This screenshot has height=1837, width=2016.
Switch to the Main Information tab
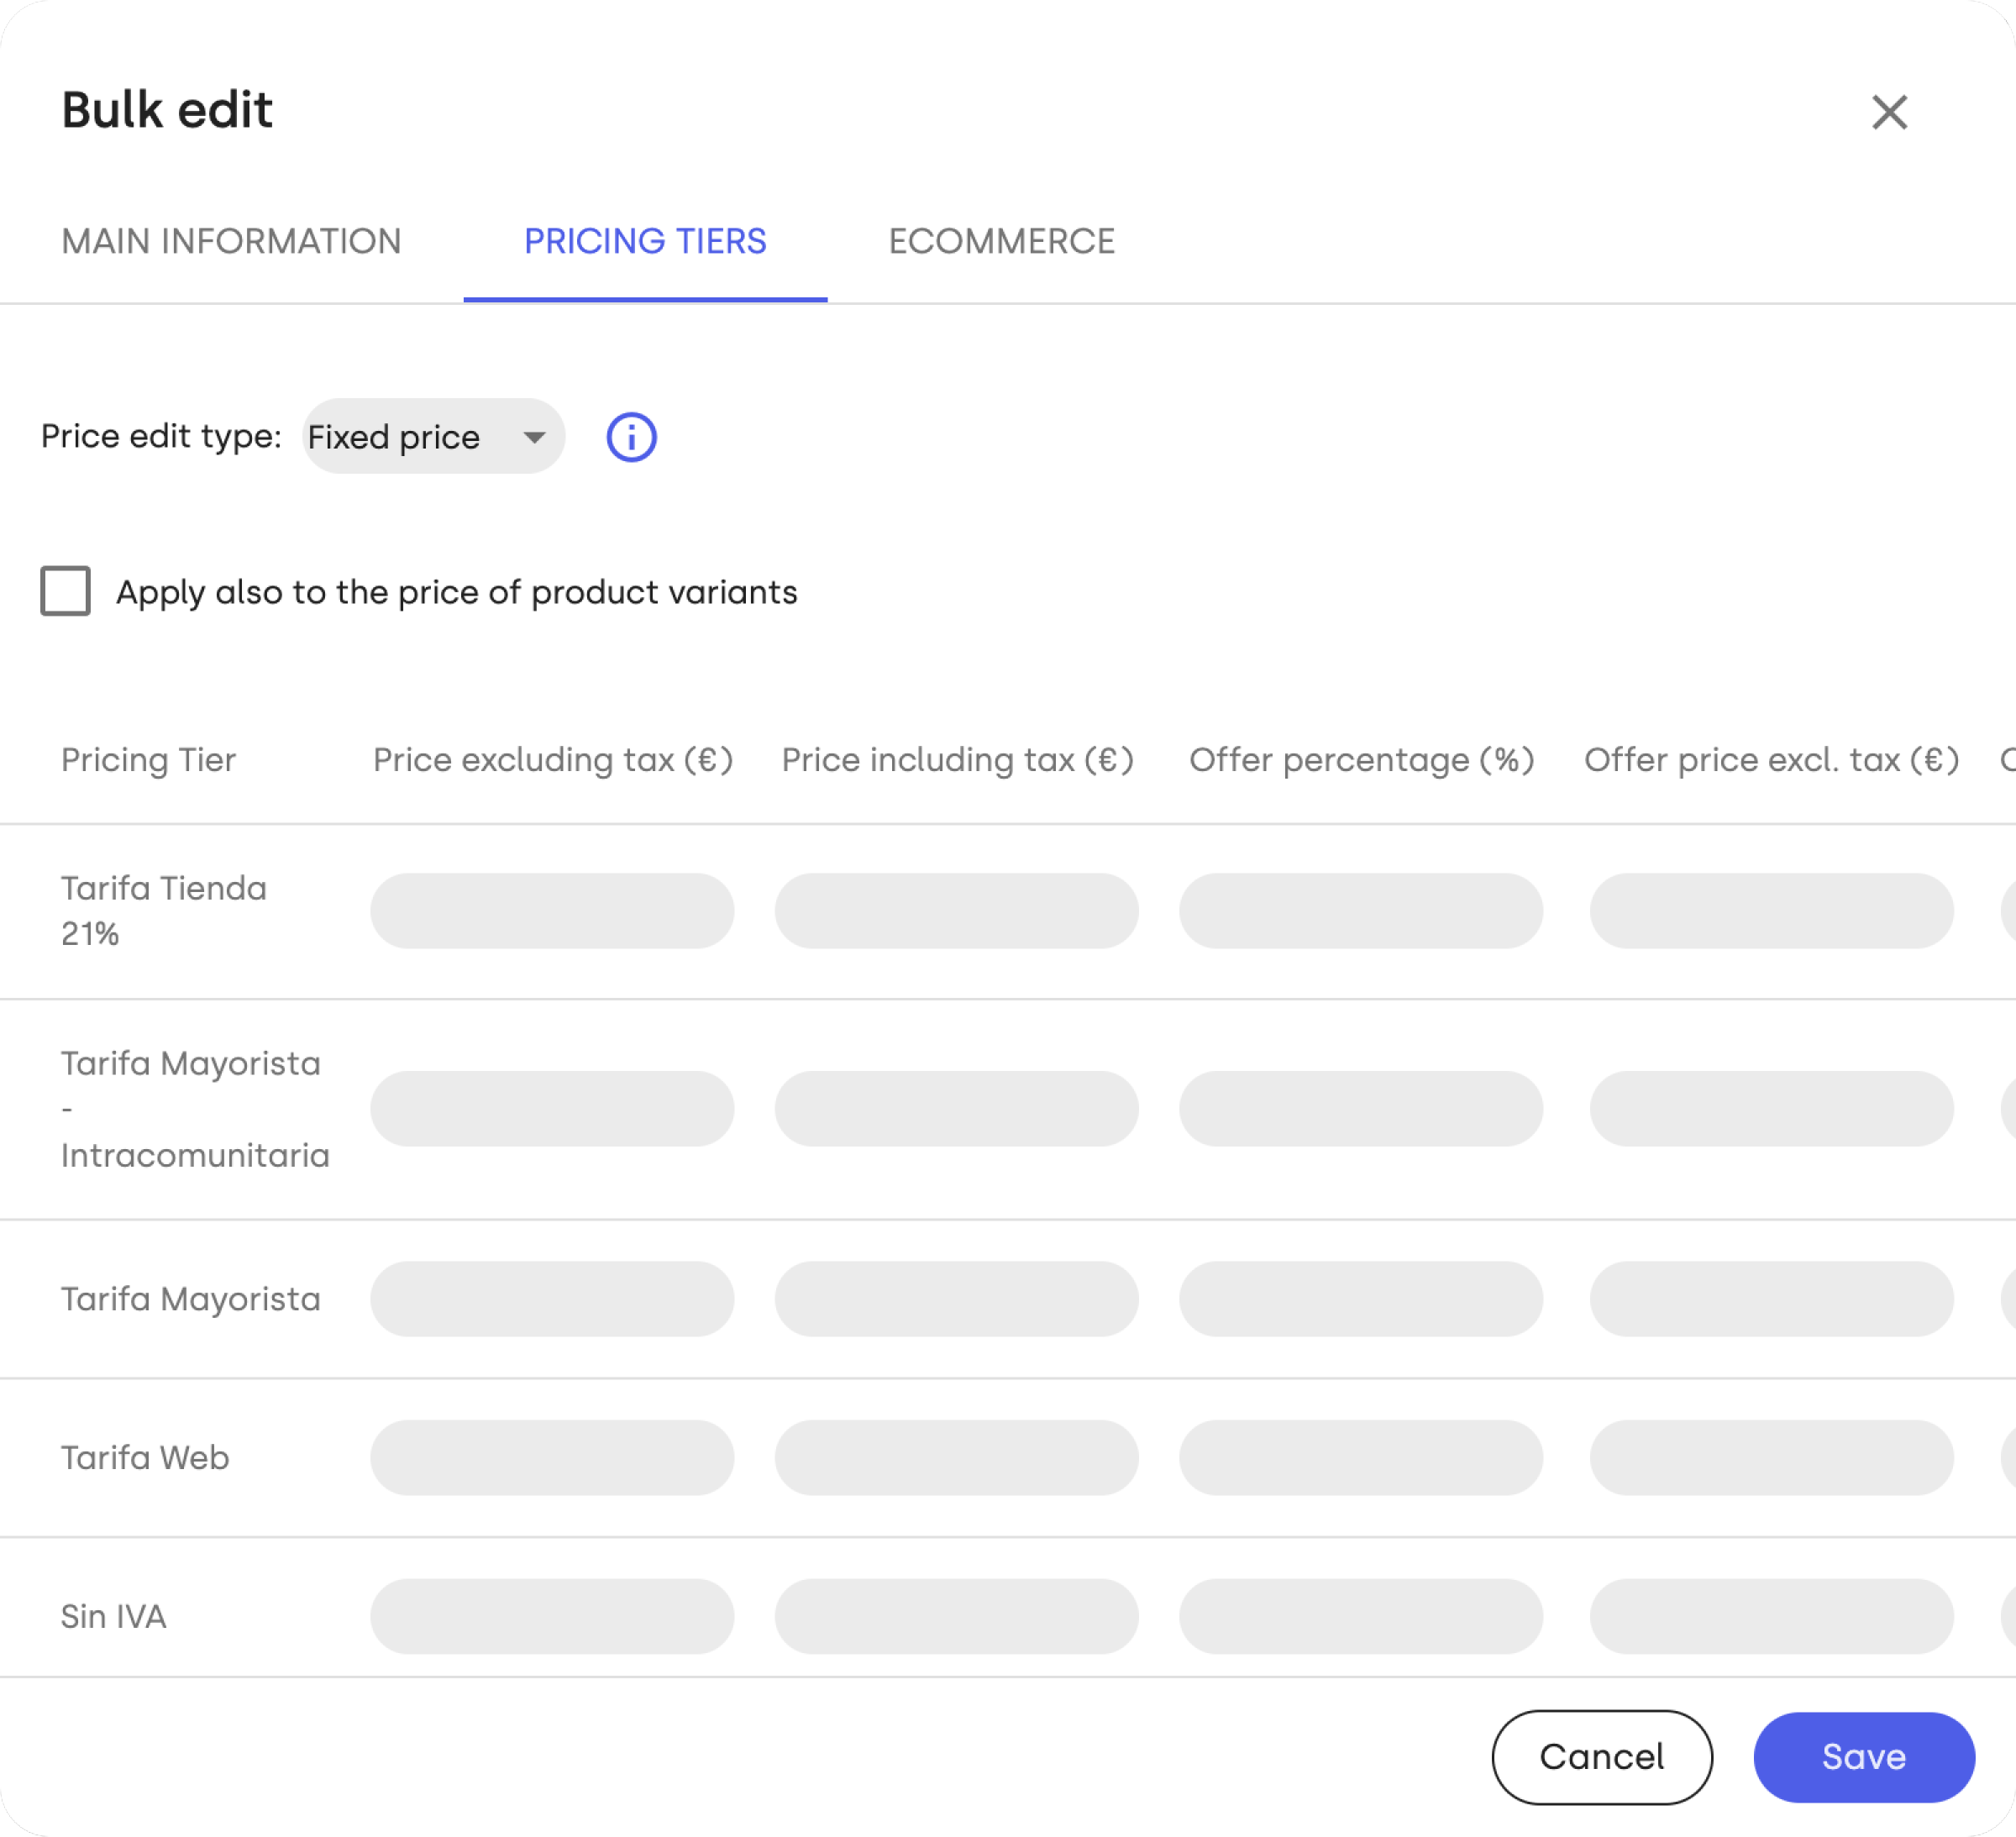coord(231,241)
